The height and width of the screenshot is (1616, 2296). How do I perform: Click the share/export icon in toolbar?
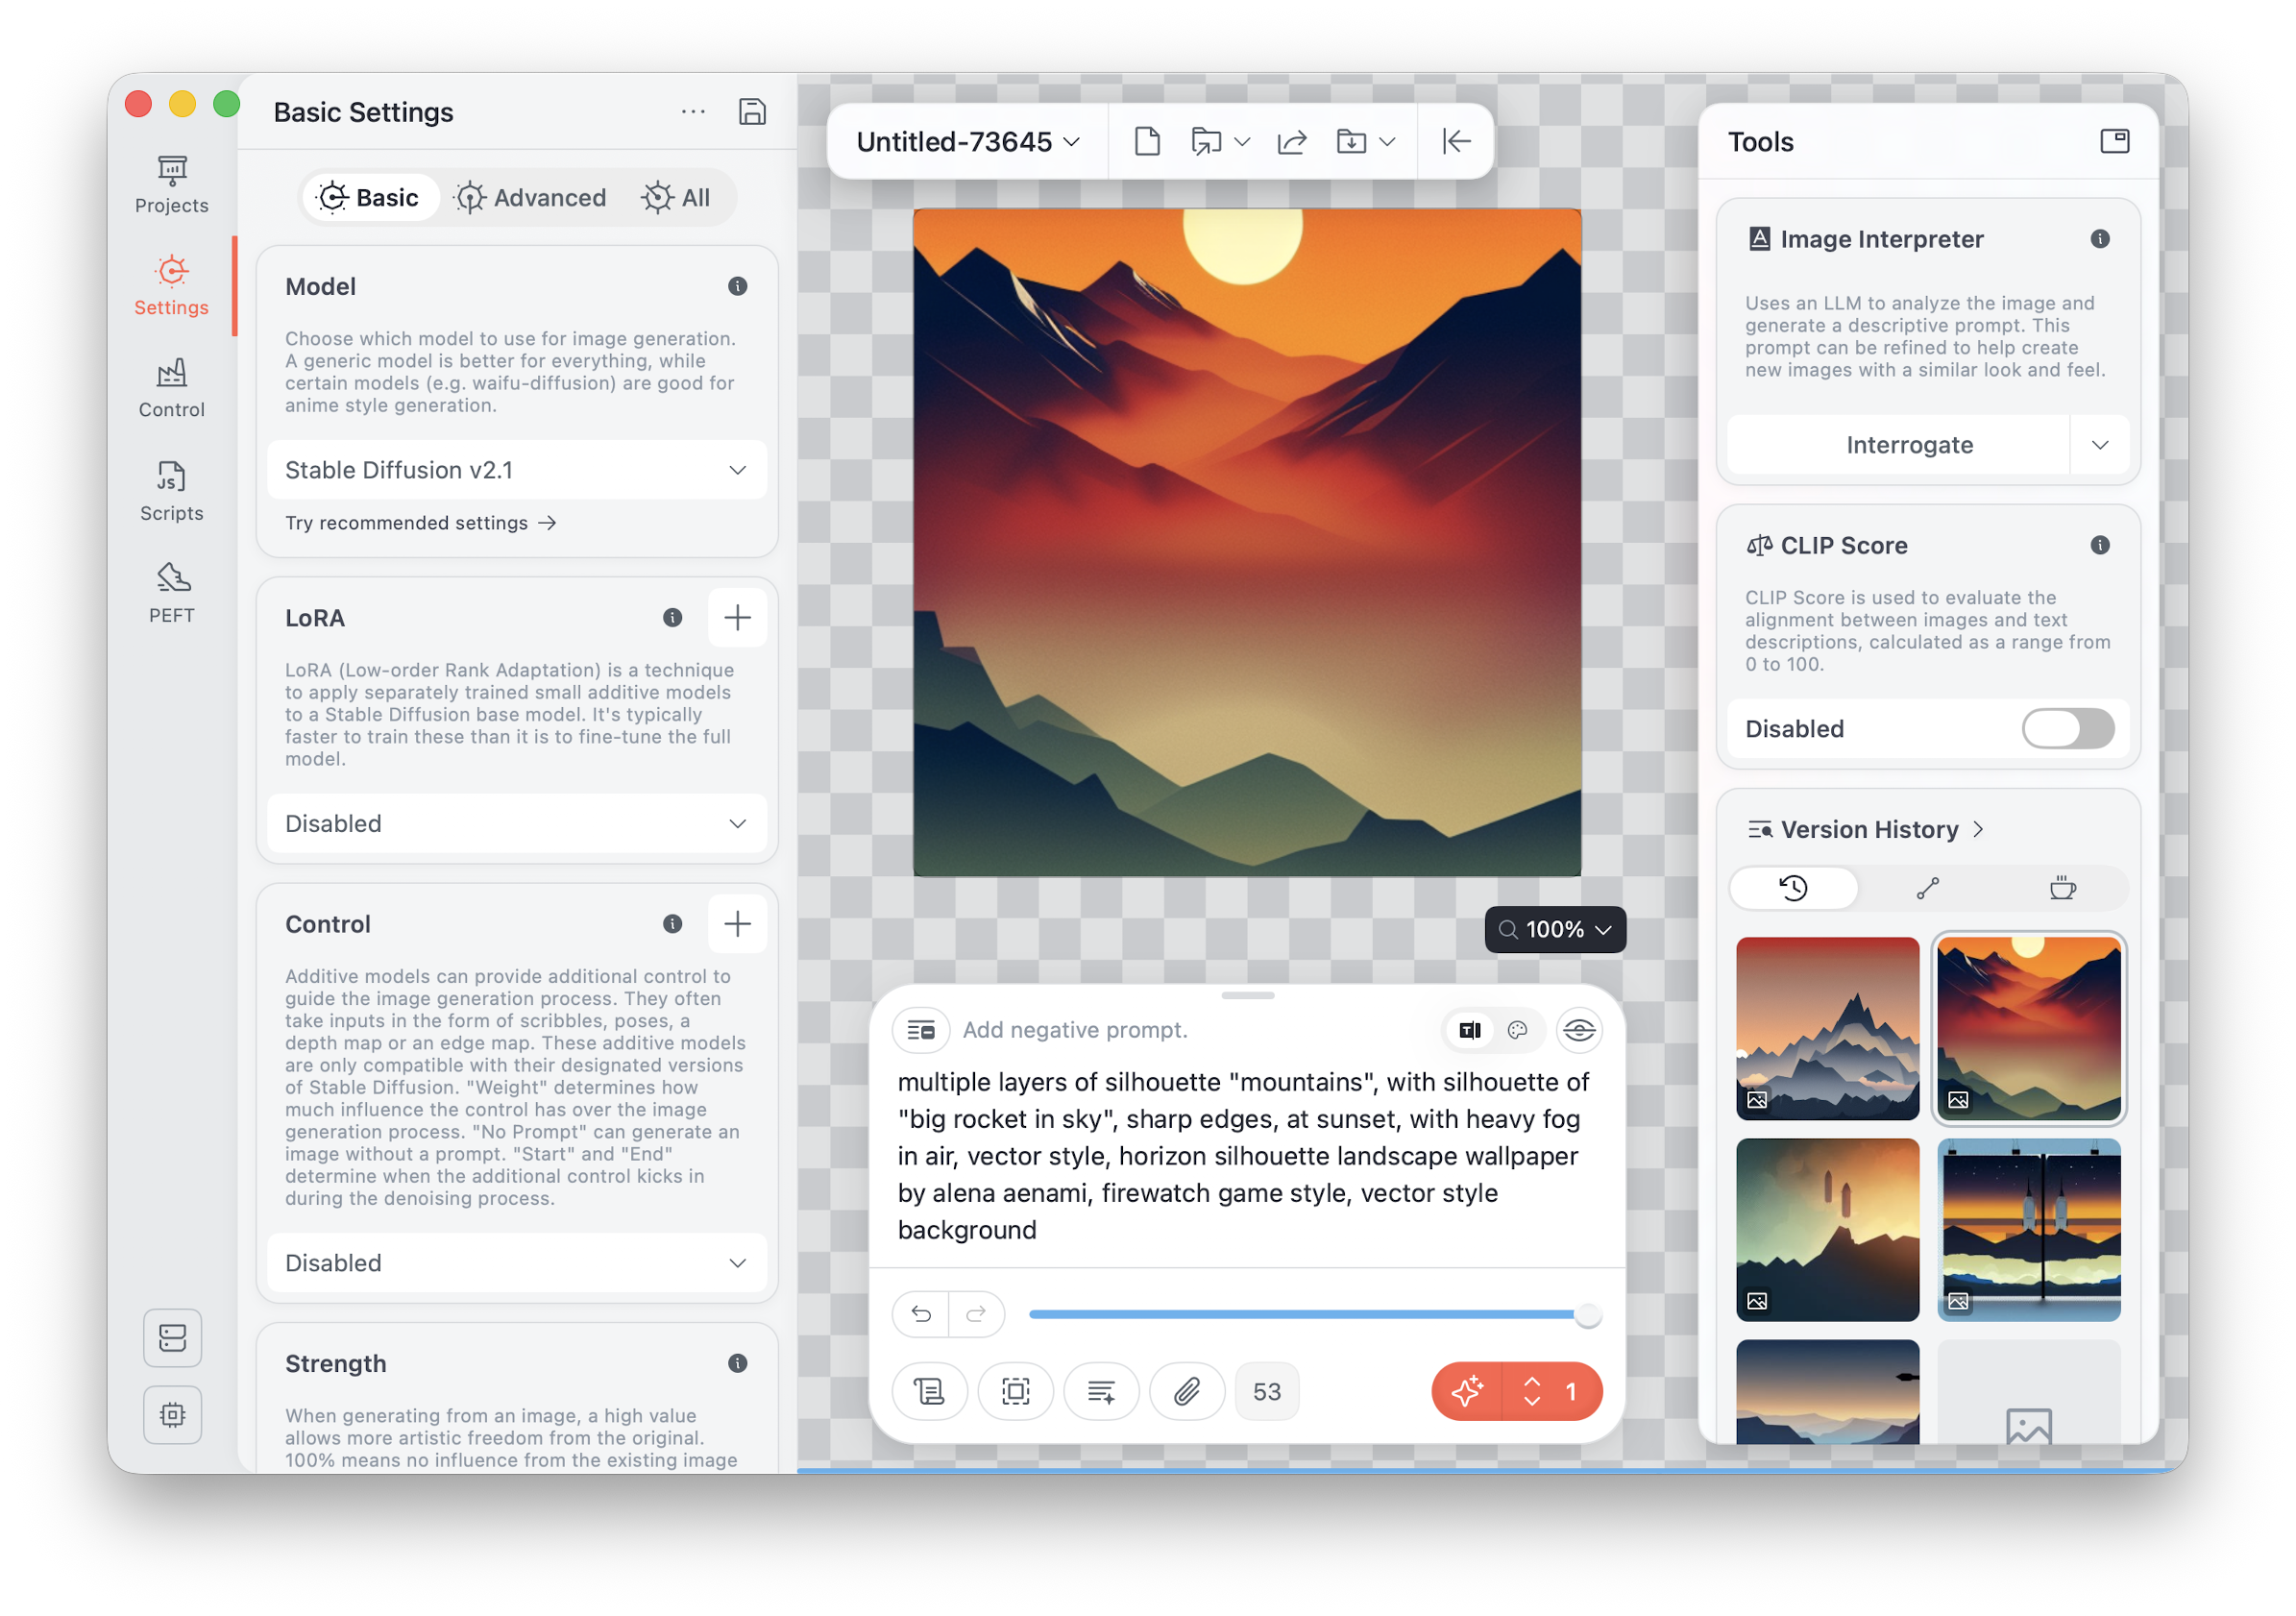1292,142
